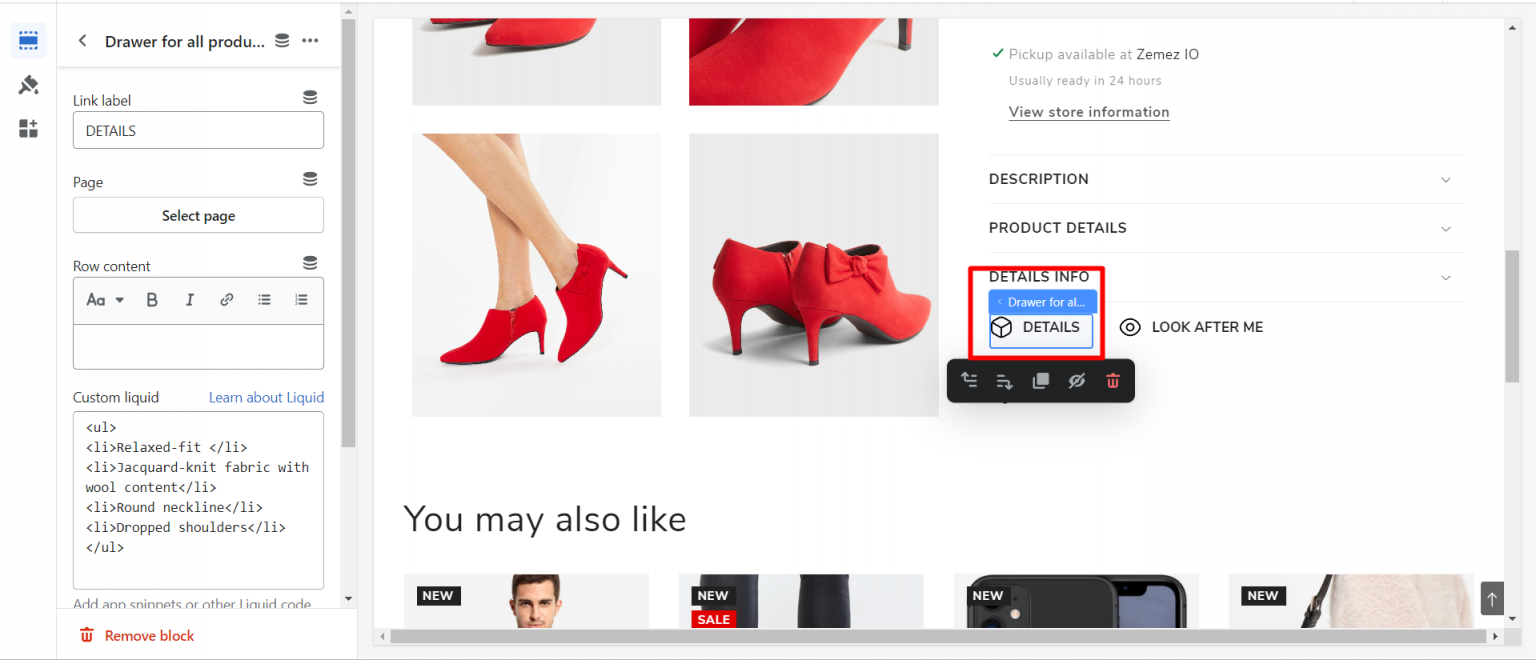Open the three-dot menu in block header
This screenshot has height=660, width=1536.
tap(310, 41)
